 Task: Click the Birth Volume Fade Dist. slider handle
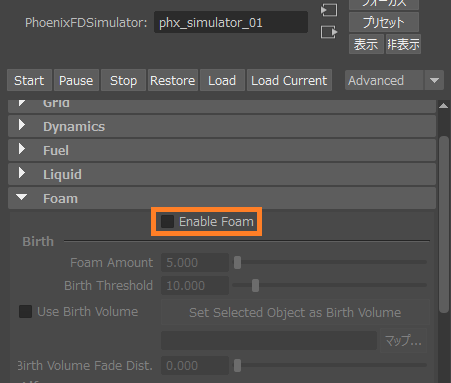tap(237, 366)
